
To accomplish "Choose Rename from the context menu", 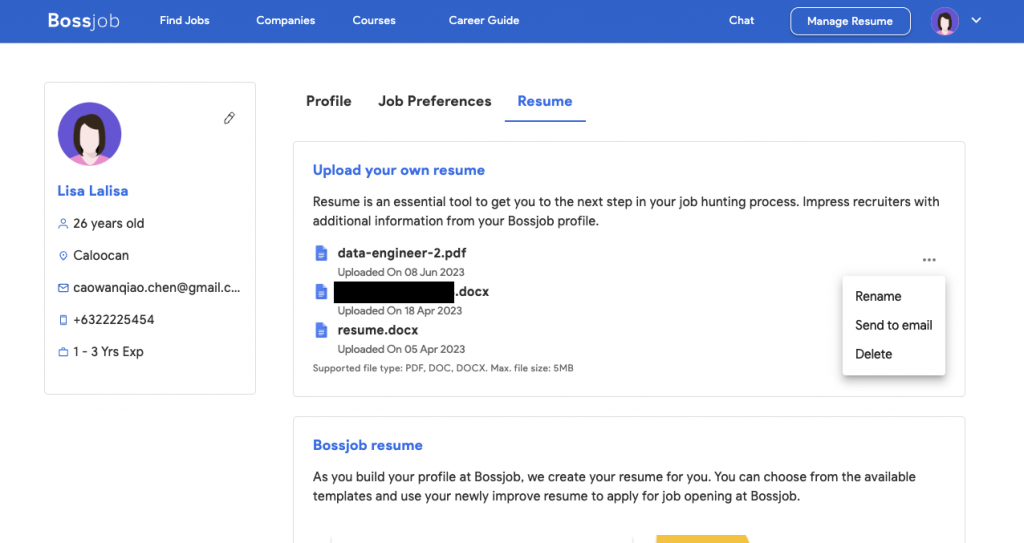I will [x=878, y=296].
